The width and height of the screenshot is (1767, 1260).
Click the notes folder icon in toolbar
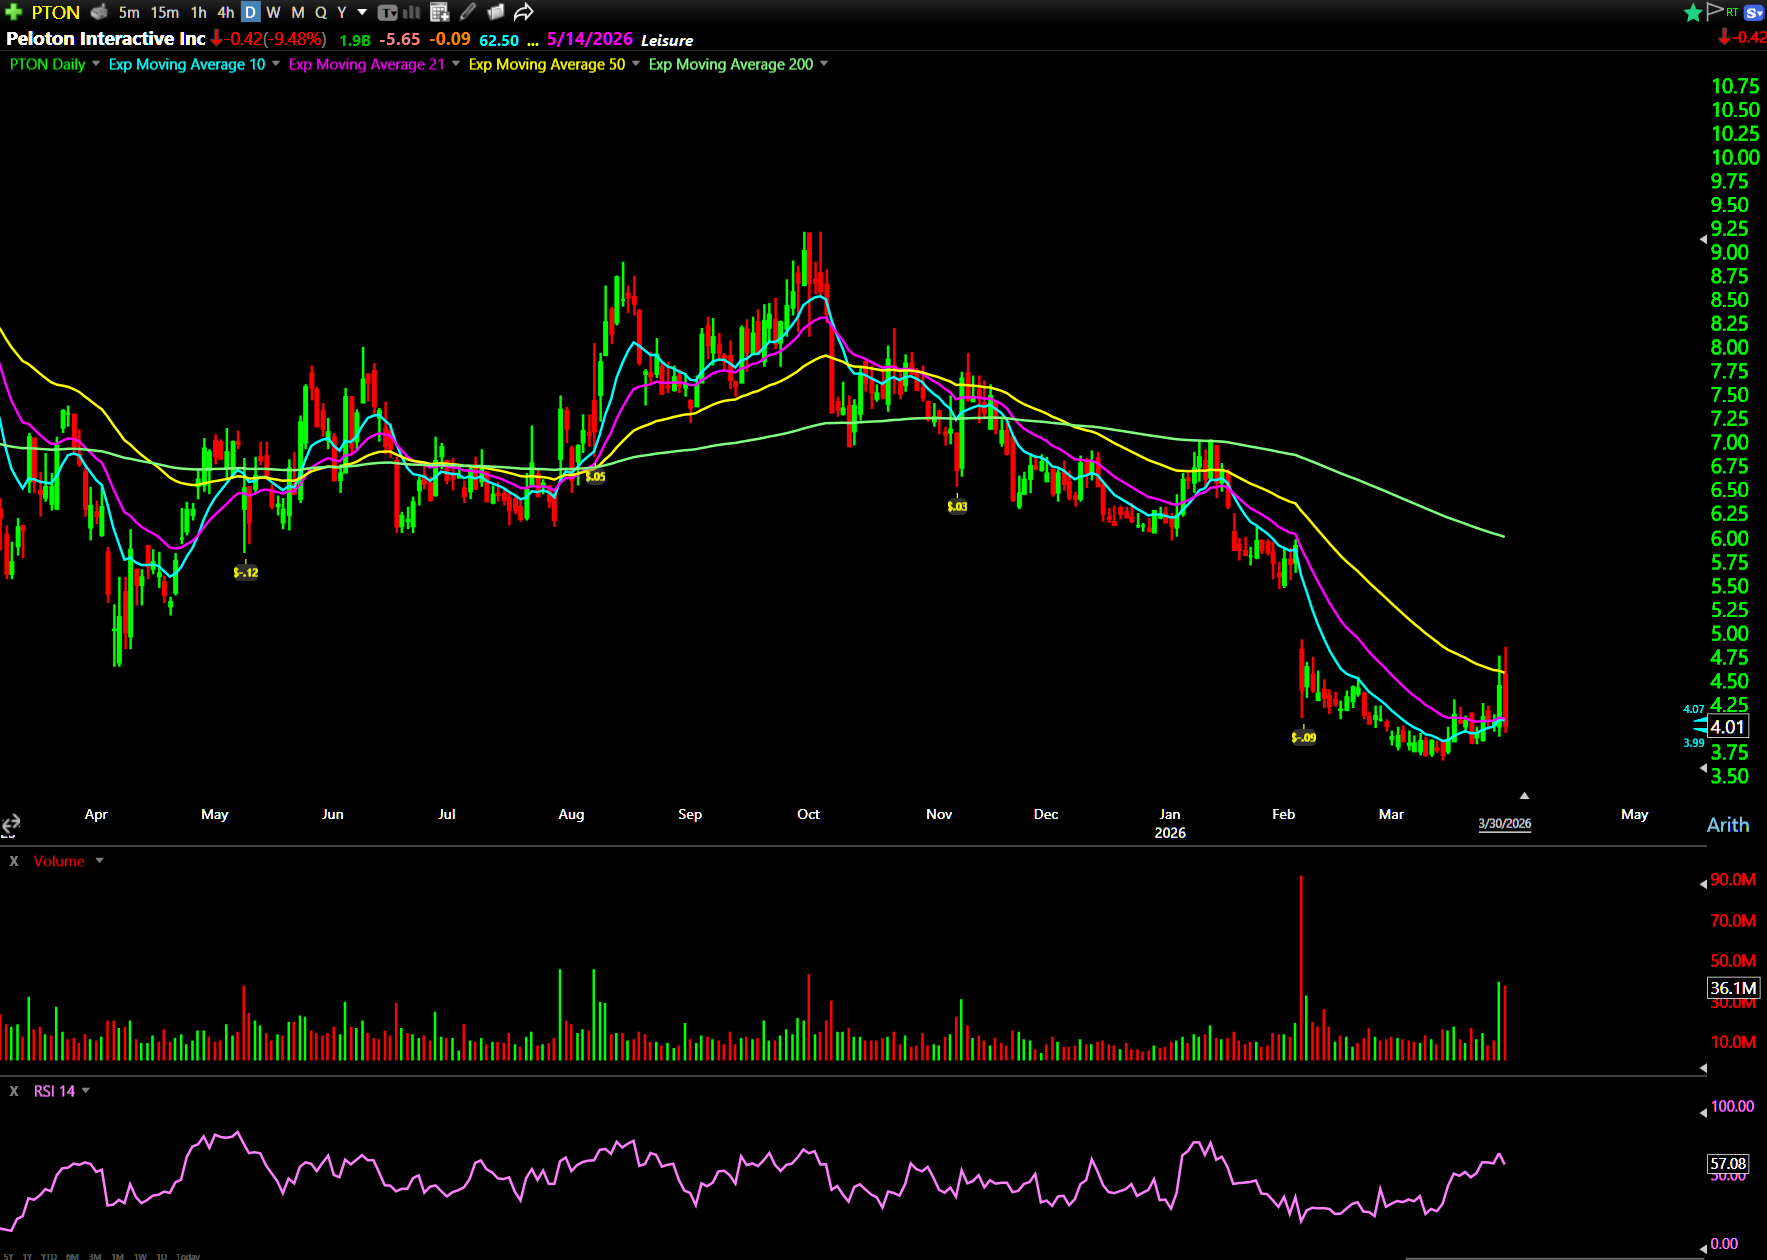[x=495, y=12]
